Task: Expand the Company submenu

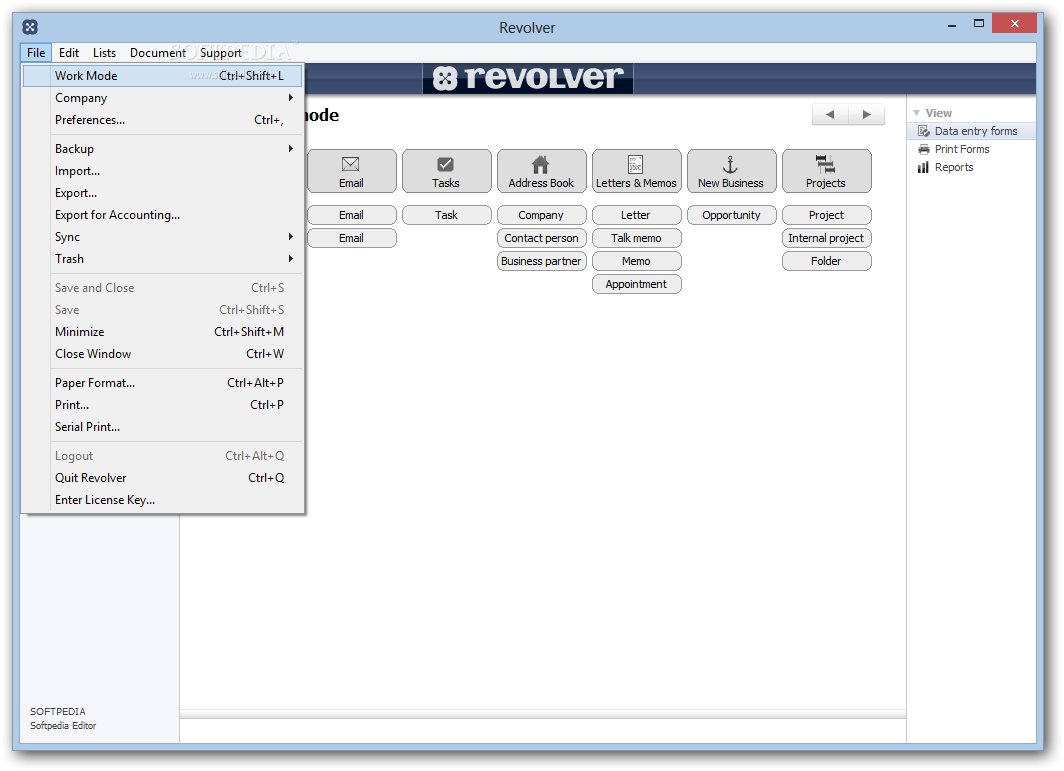Action: click(x=162, y=98)
